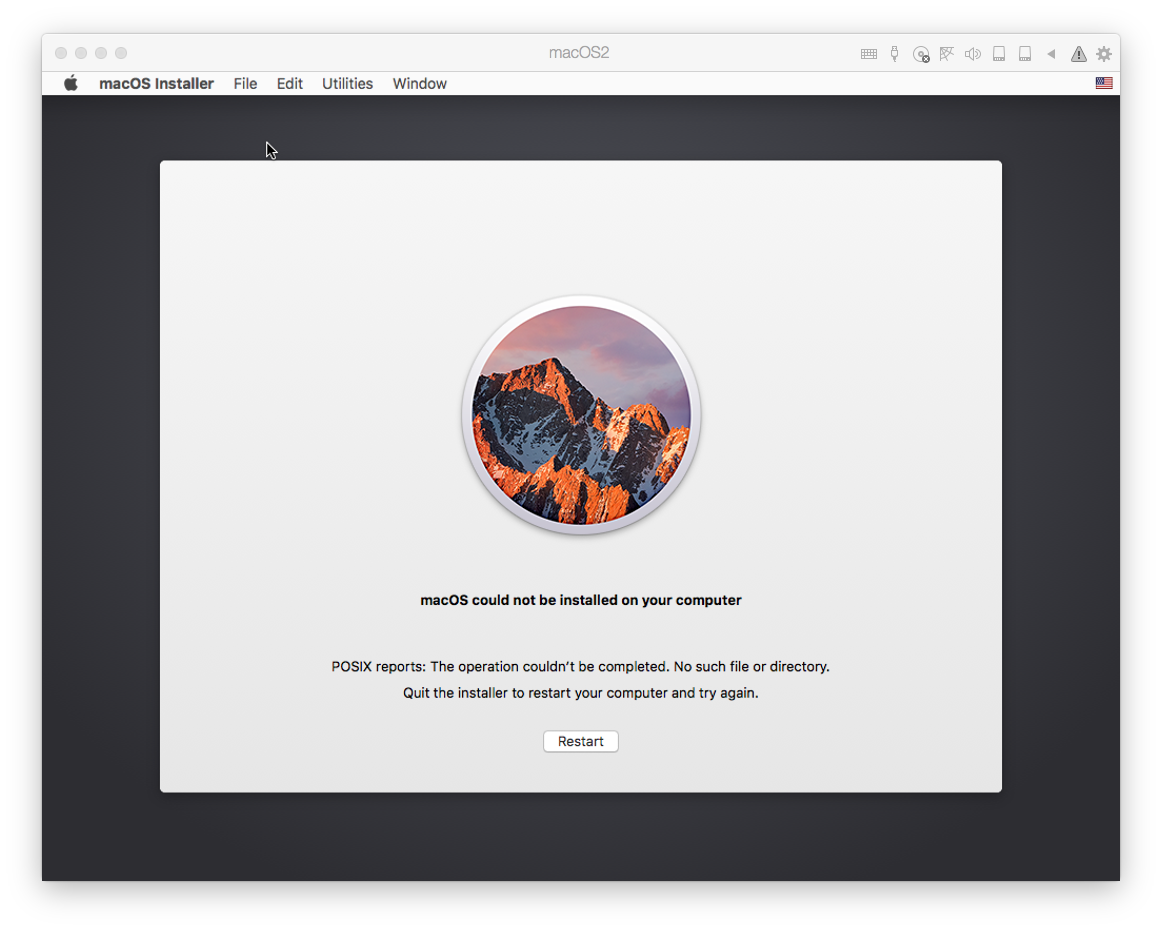Viewport: 1162px width, 931px height.
Task: Click the sound speaker icon
Action: tap(972, 54)
